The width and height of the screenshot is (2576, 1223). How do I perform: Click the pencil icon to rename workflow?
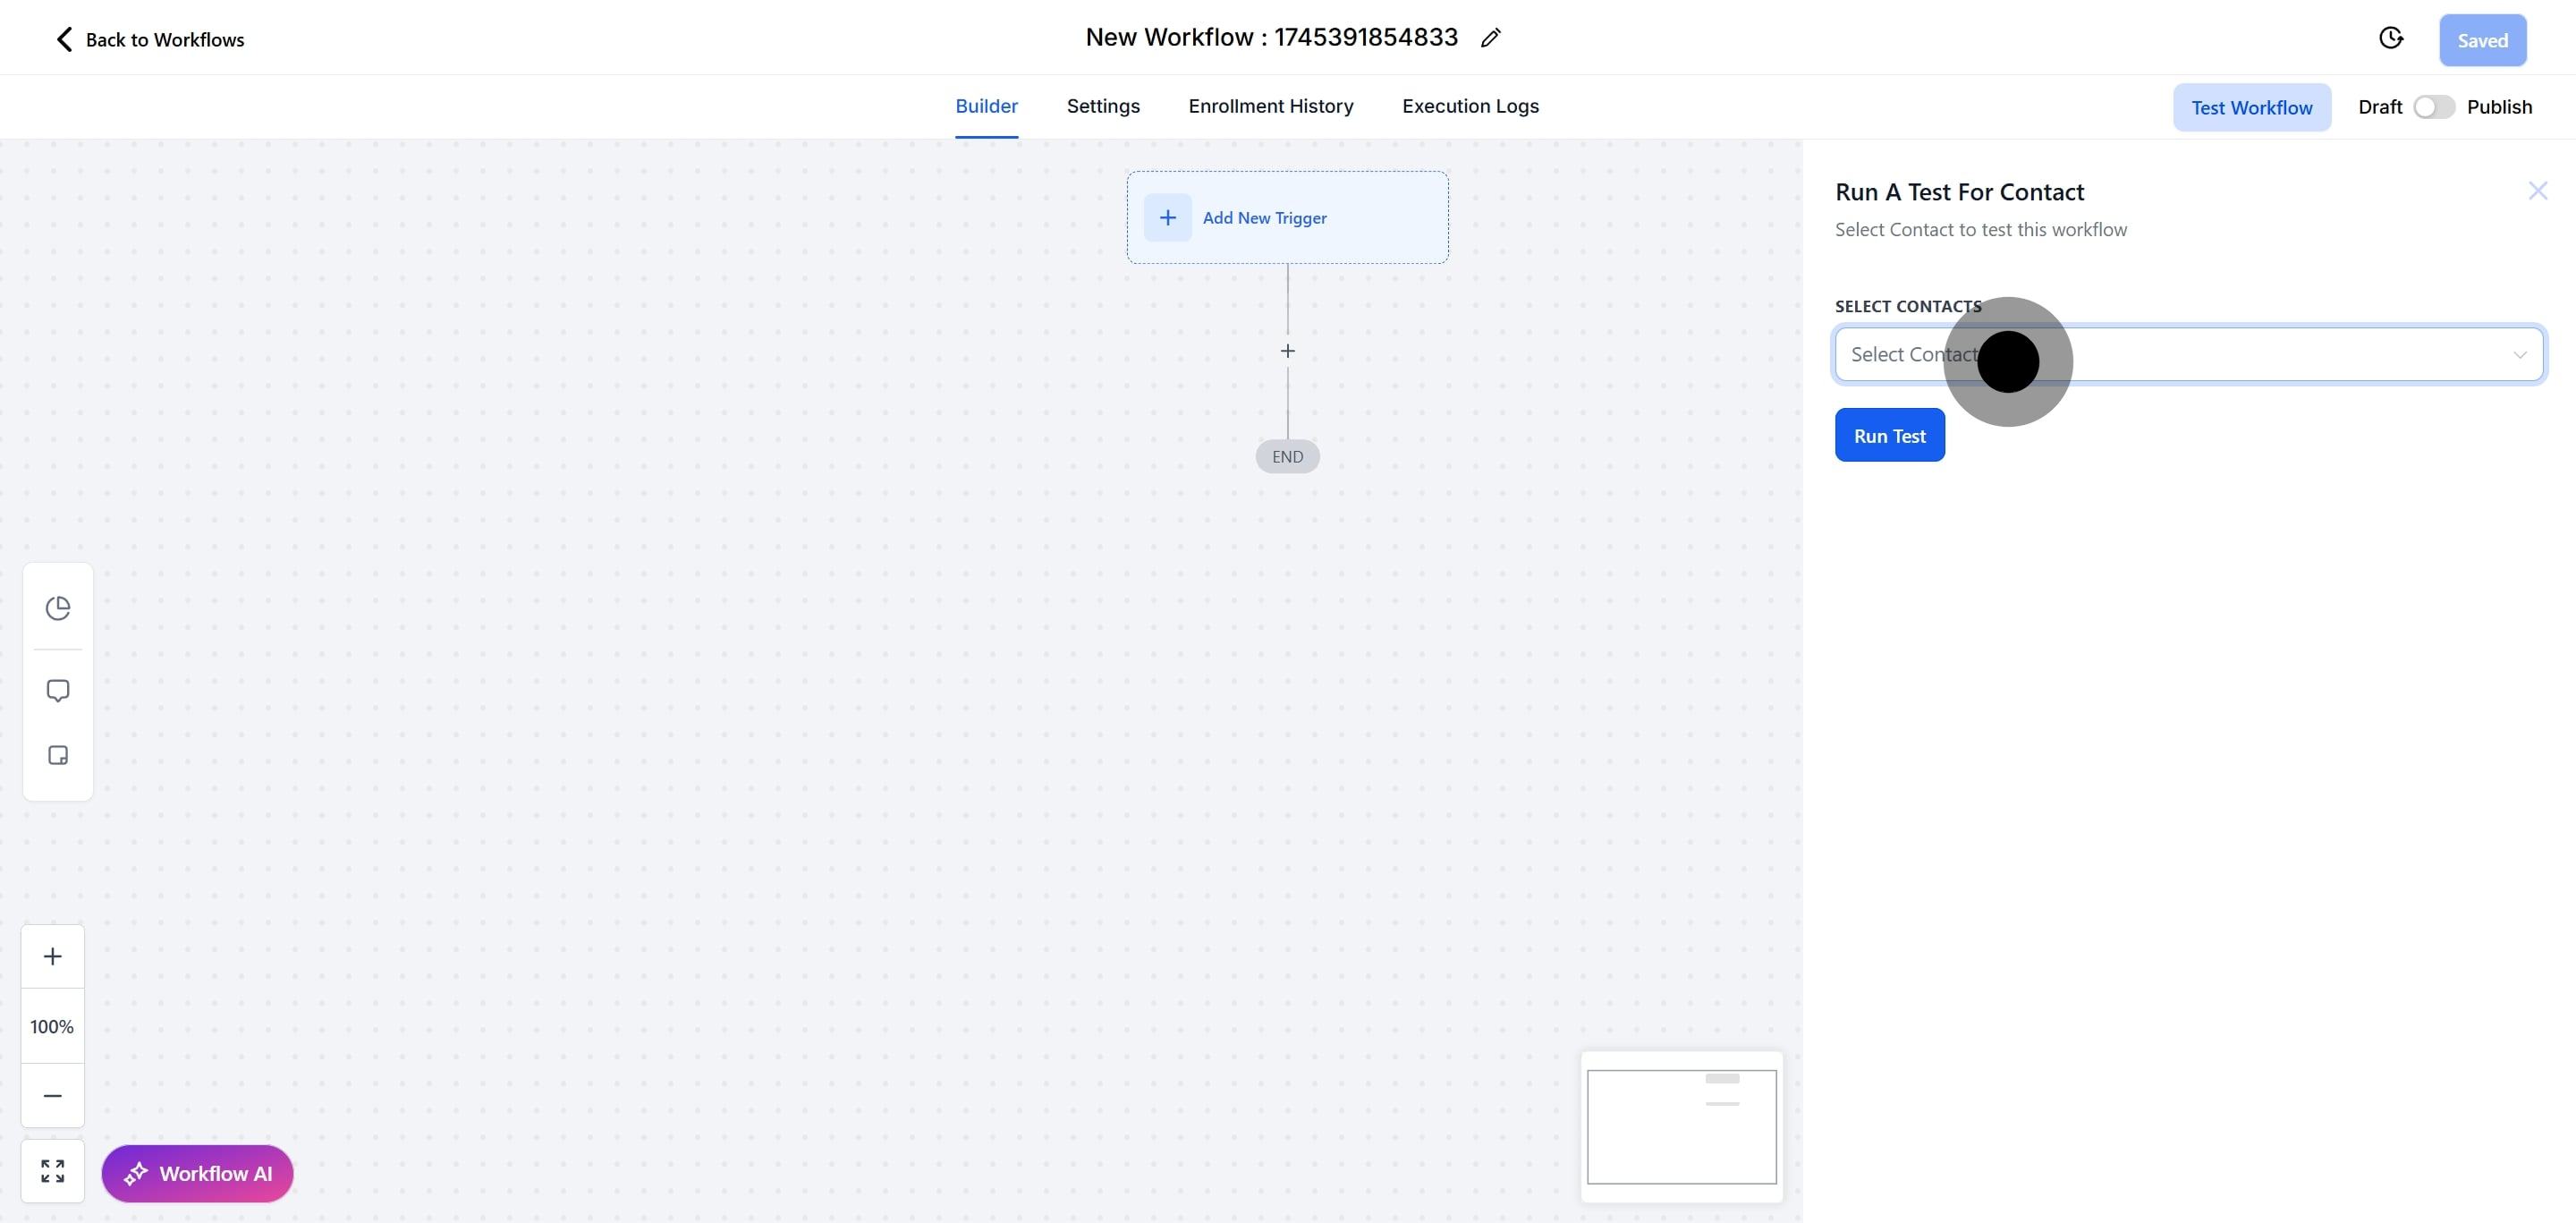click(x=1490, y=38)
